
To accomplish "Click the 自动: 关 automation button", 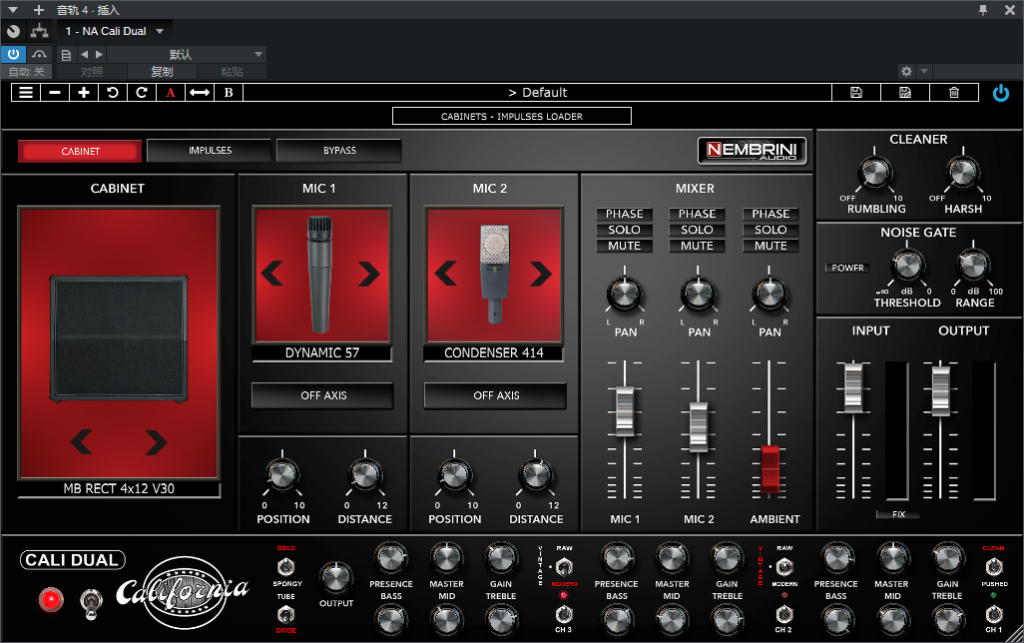I will pos(27,72).
